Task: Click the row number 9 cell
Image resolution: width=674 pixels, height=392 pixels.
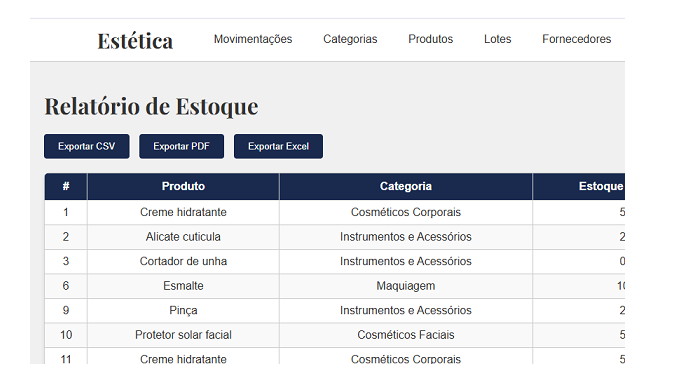Action: click(66, 310)
